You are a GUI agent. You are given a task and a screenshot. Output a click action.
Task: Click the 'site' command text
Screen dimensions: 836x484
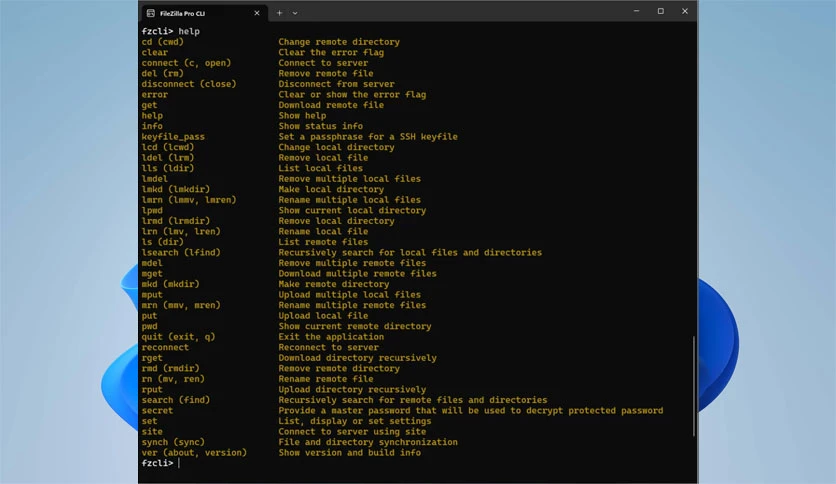152,432
